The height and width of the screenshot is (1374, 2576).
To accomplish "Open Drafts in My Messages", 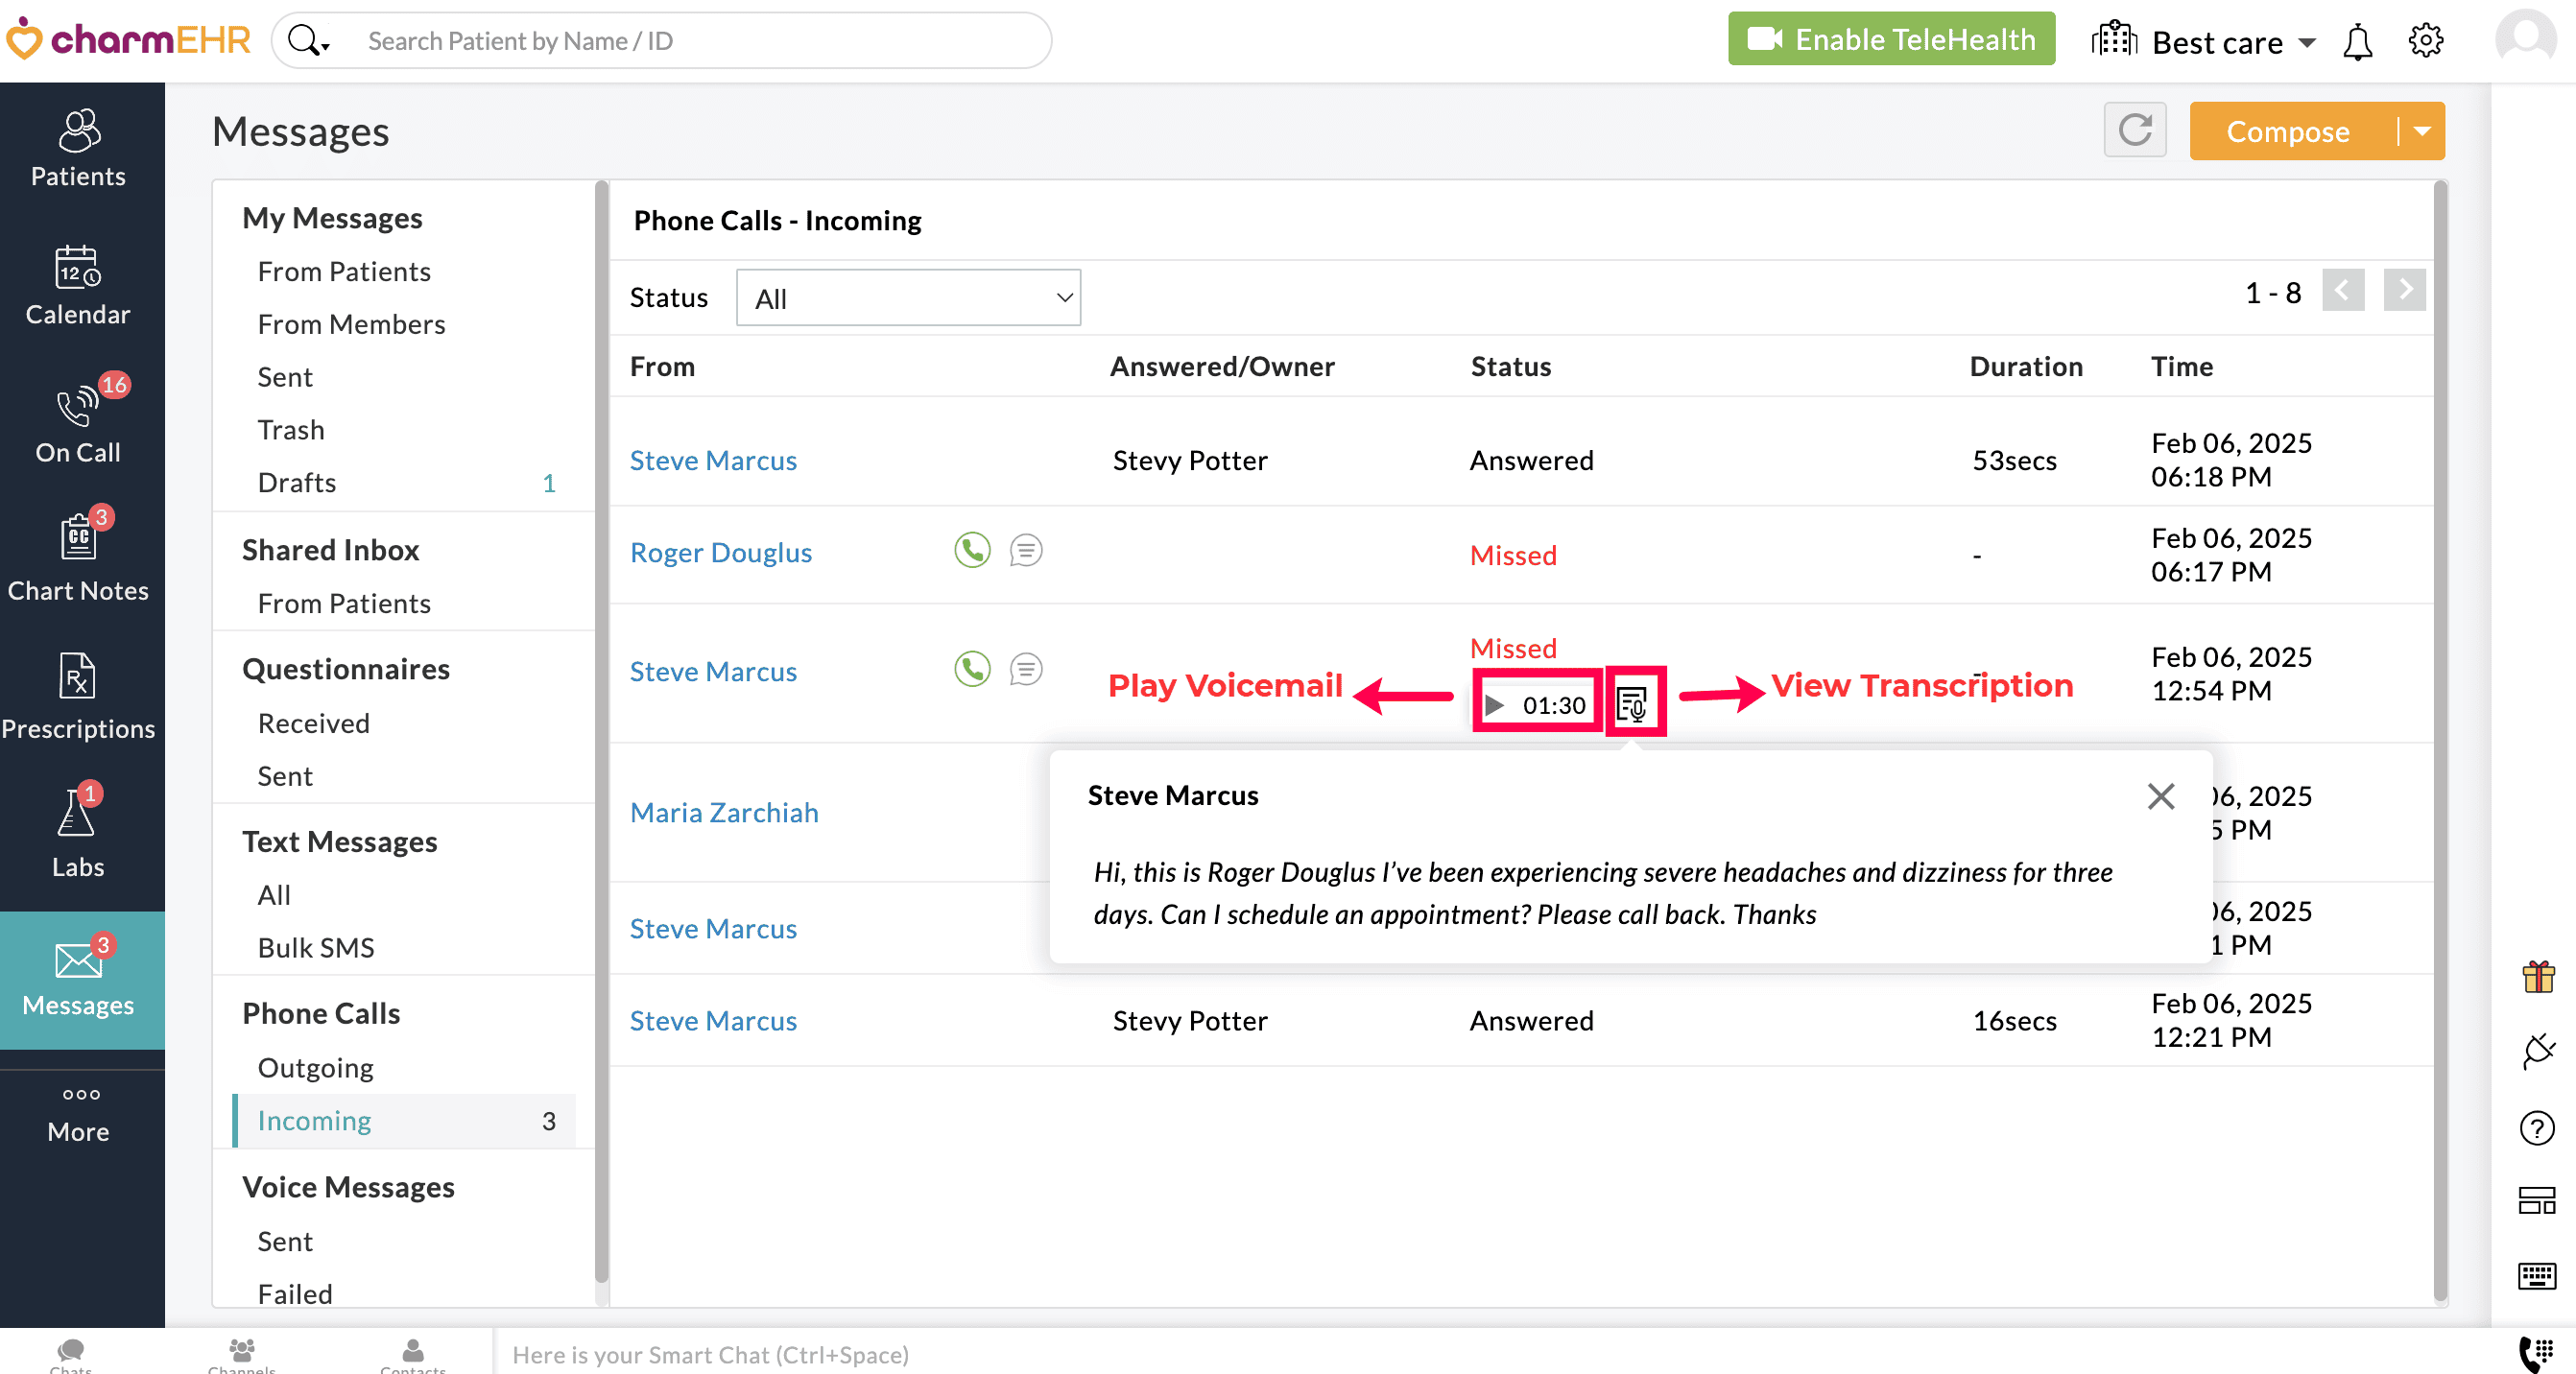I will pyautogui.click(x=297, y=482).
